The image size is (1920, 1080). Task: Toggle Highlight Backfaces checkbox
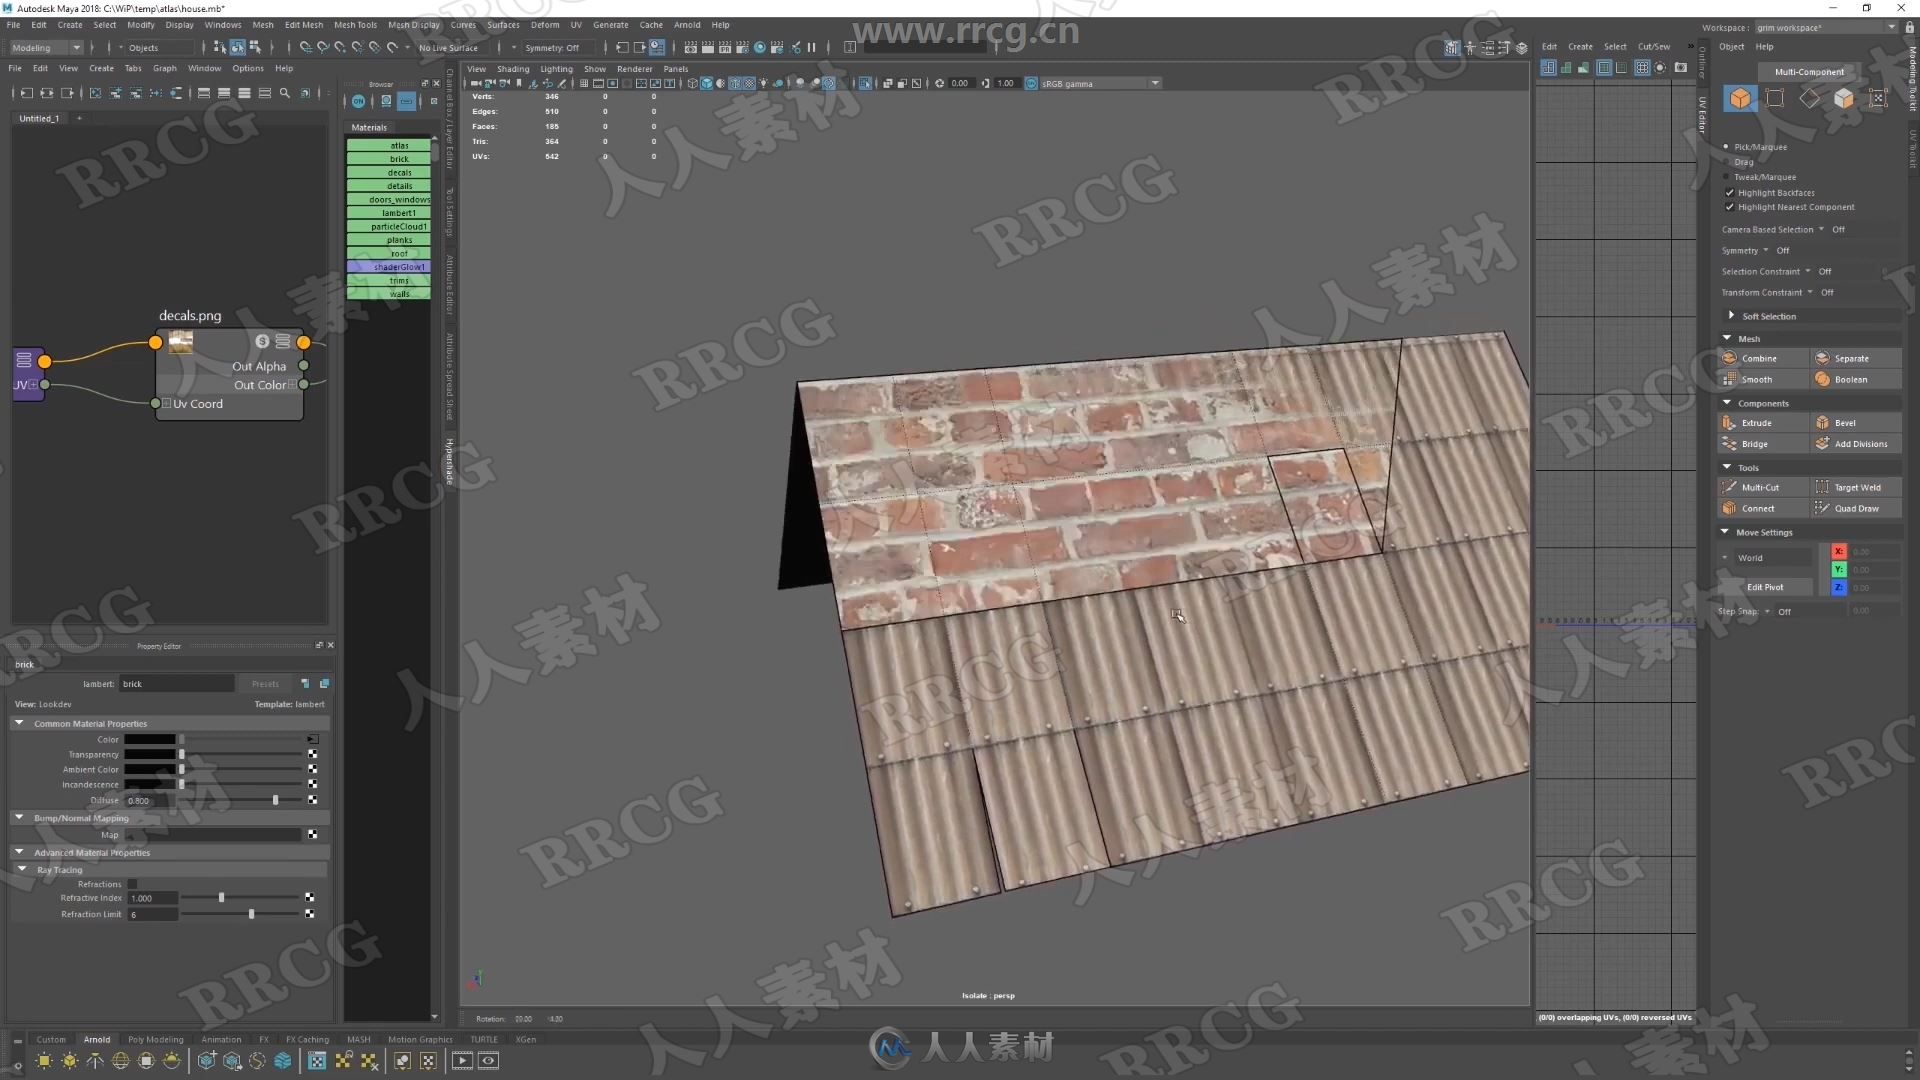point(1731,193)
